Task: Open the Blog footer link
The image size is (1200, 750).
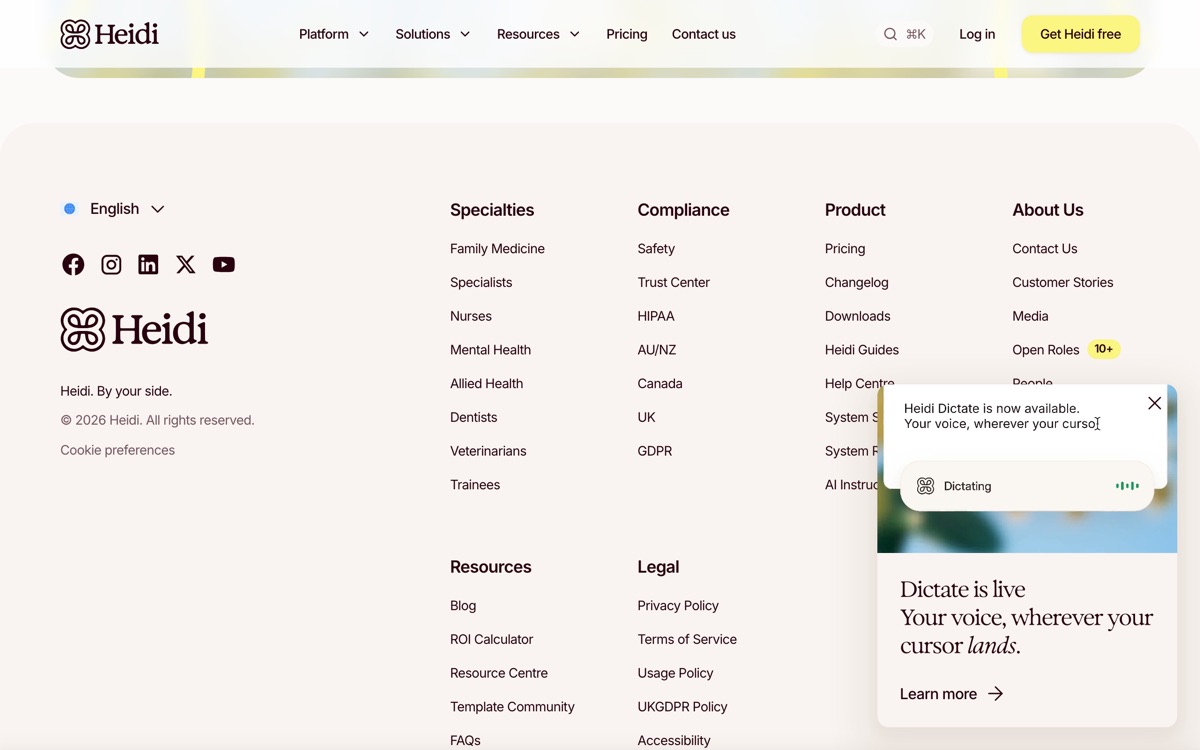Action: click(x=463, y=606)
